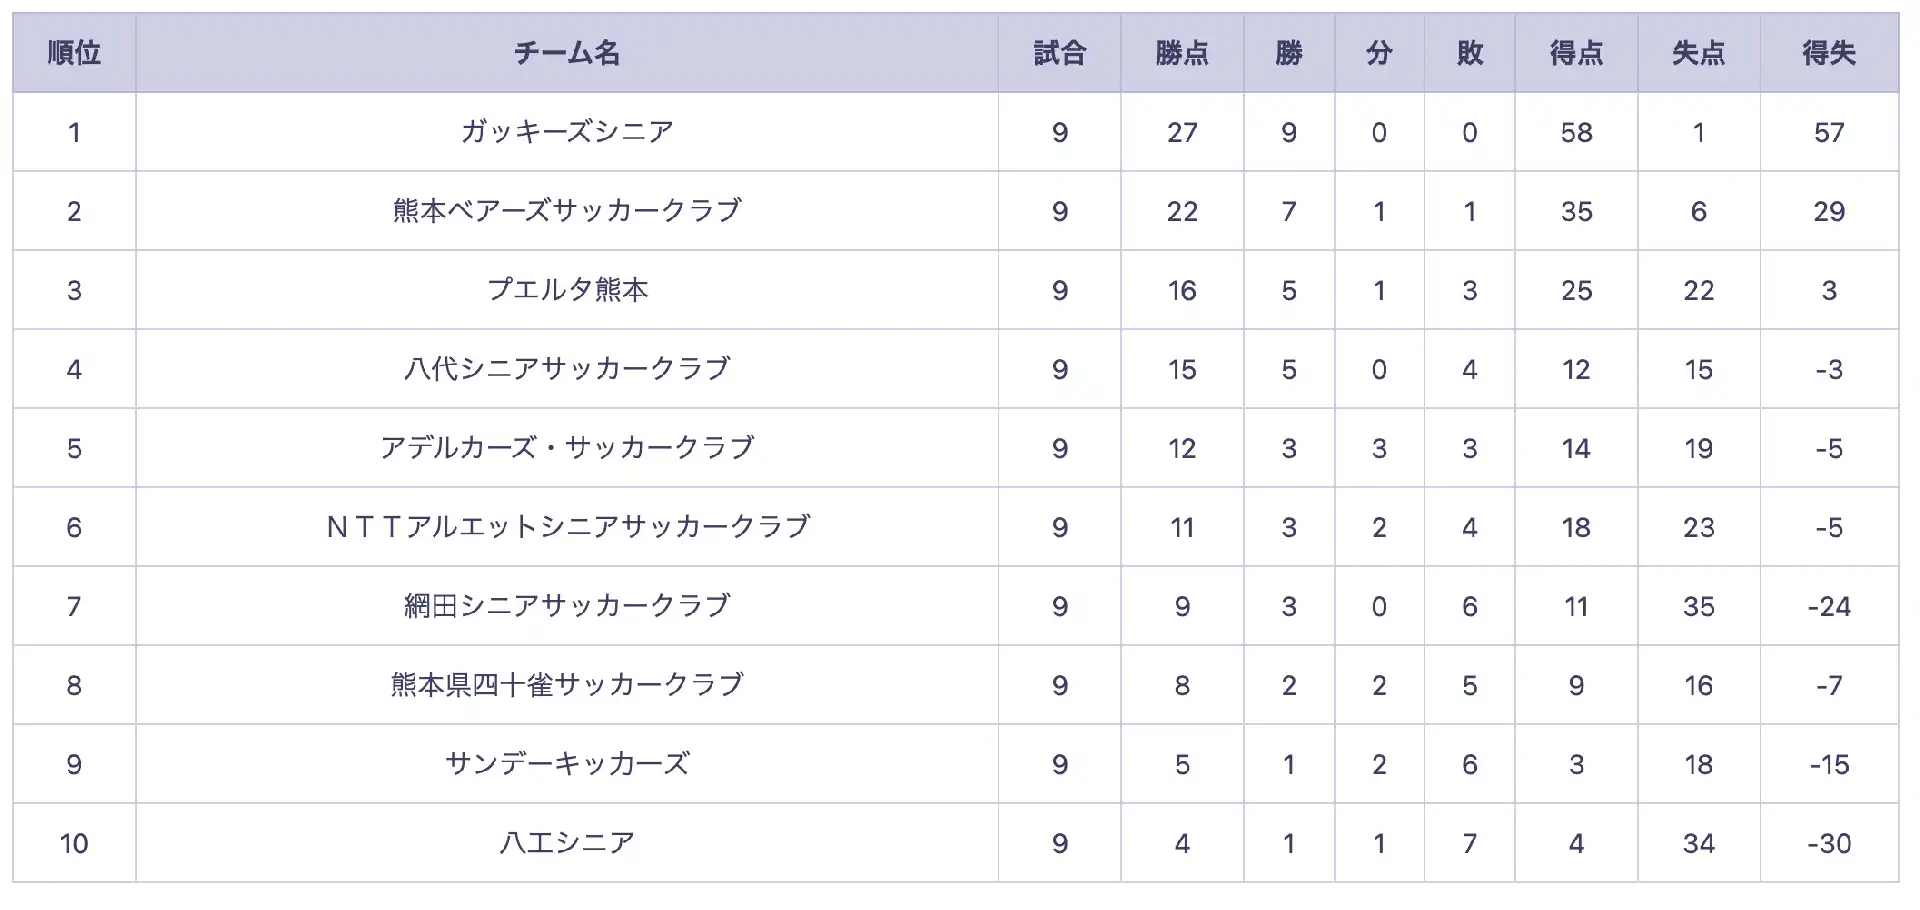Image resolution: width=1920 pixels, height=910 pixels.
Task: Click the 順位 column header
Action: tap(74, 53)
